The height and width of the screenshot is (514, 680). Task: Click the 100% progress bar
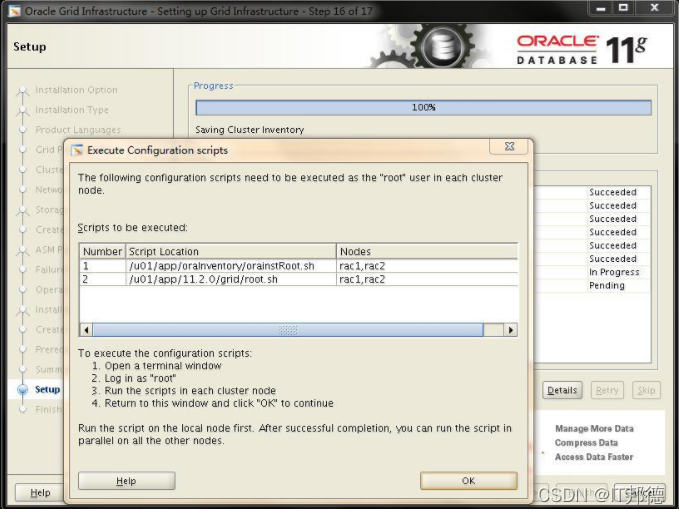tap(423, 108)
